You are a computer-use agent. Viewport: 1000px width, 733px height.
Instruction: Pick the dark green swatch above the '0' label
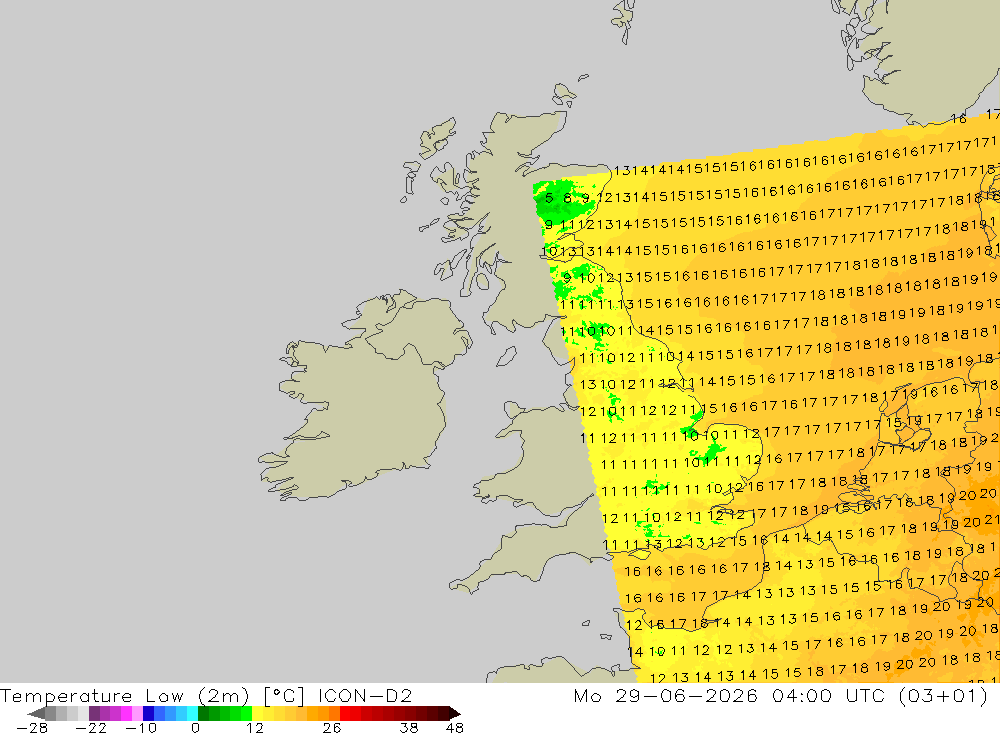click(203, 714)
